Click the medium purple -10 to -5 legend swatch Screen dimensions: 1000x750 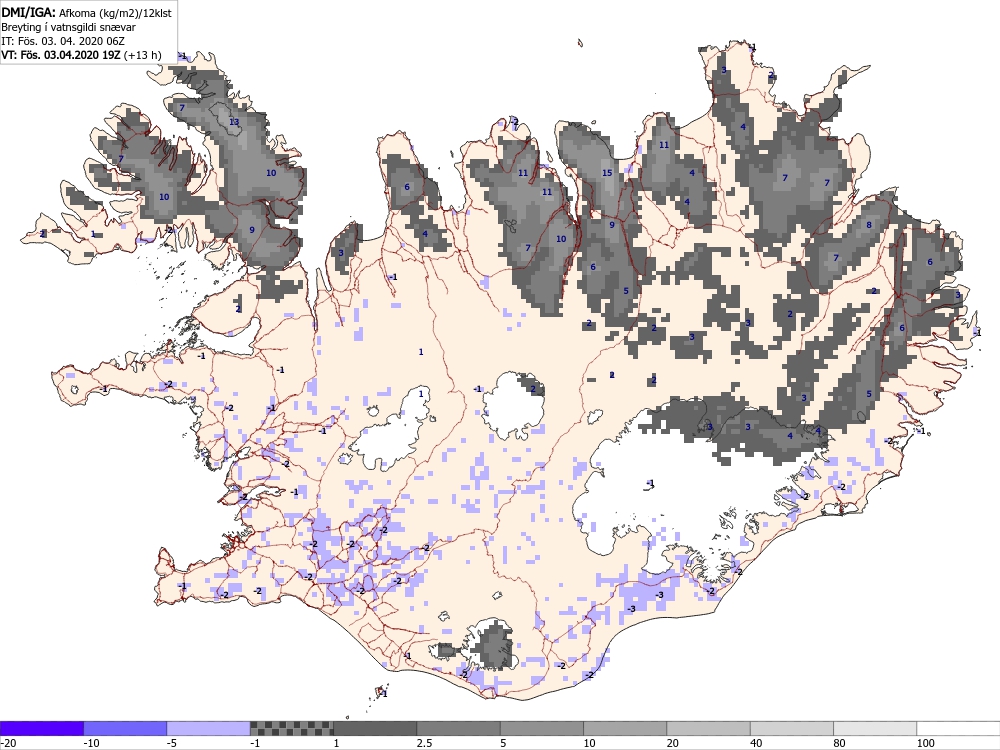click(x=125, y=728)
